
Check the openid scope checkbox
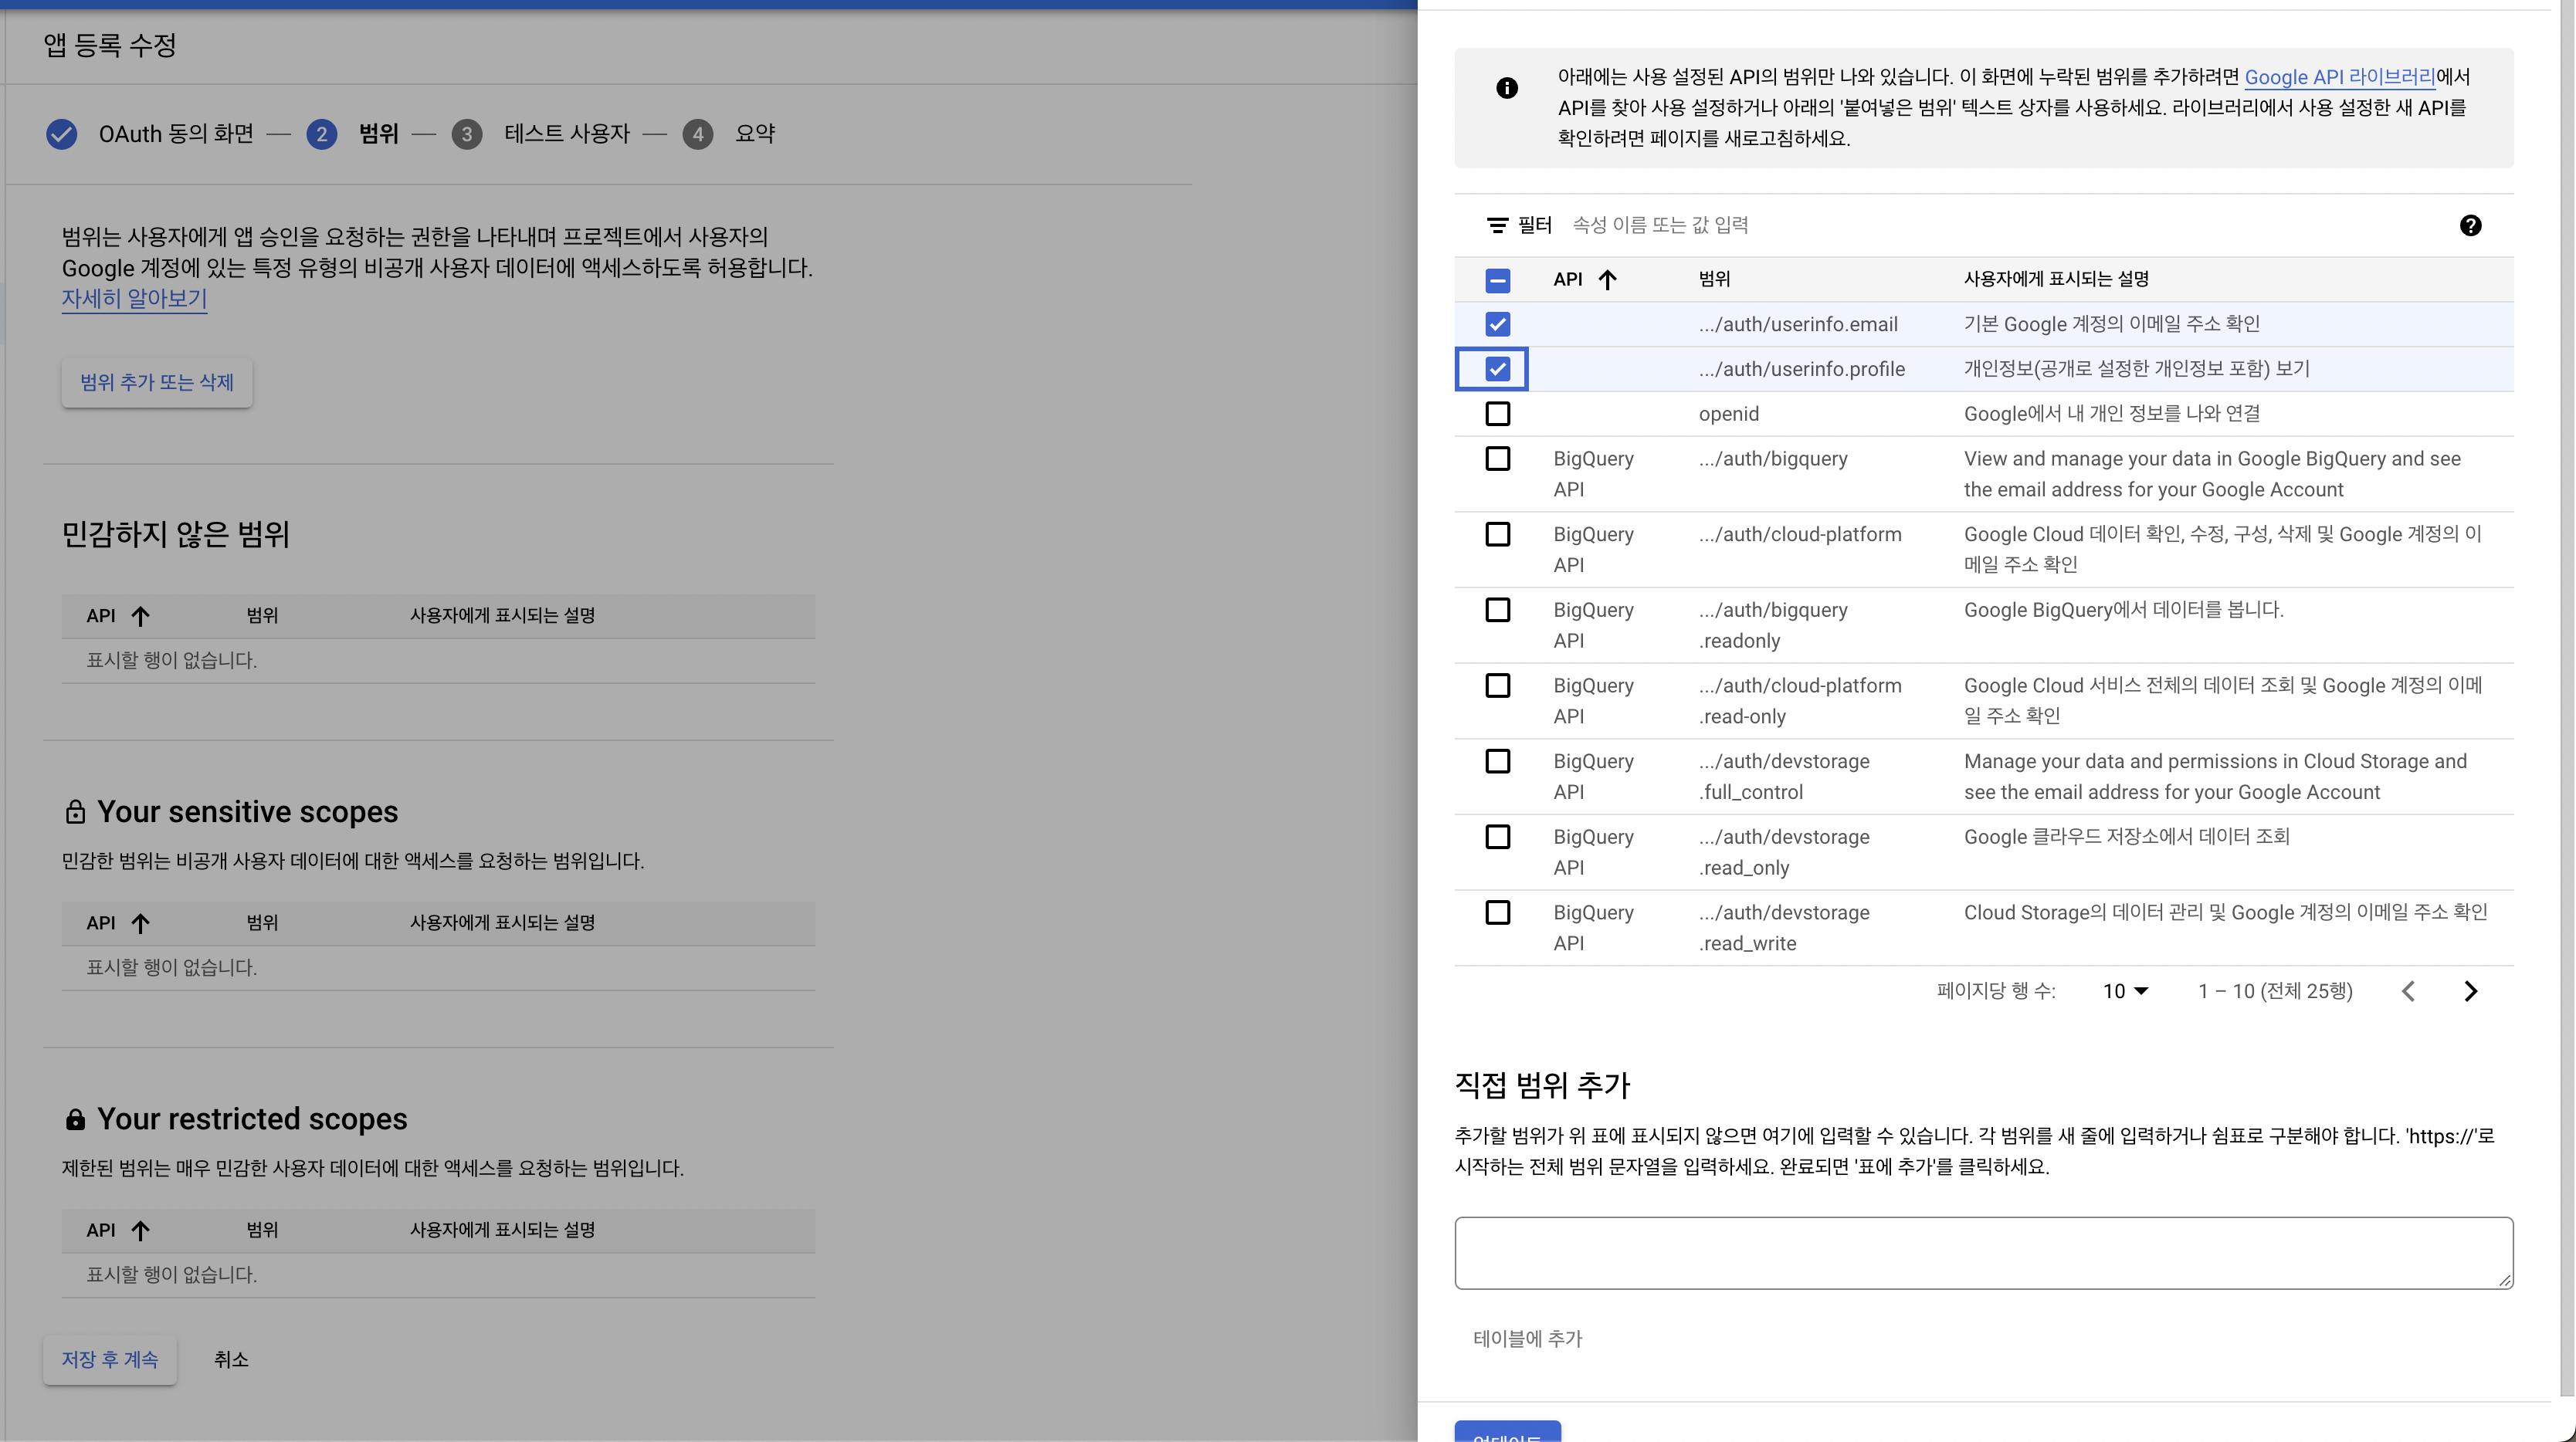[1497, 413]
